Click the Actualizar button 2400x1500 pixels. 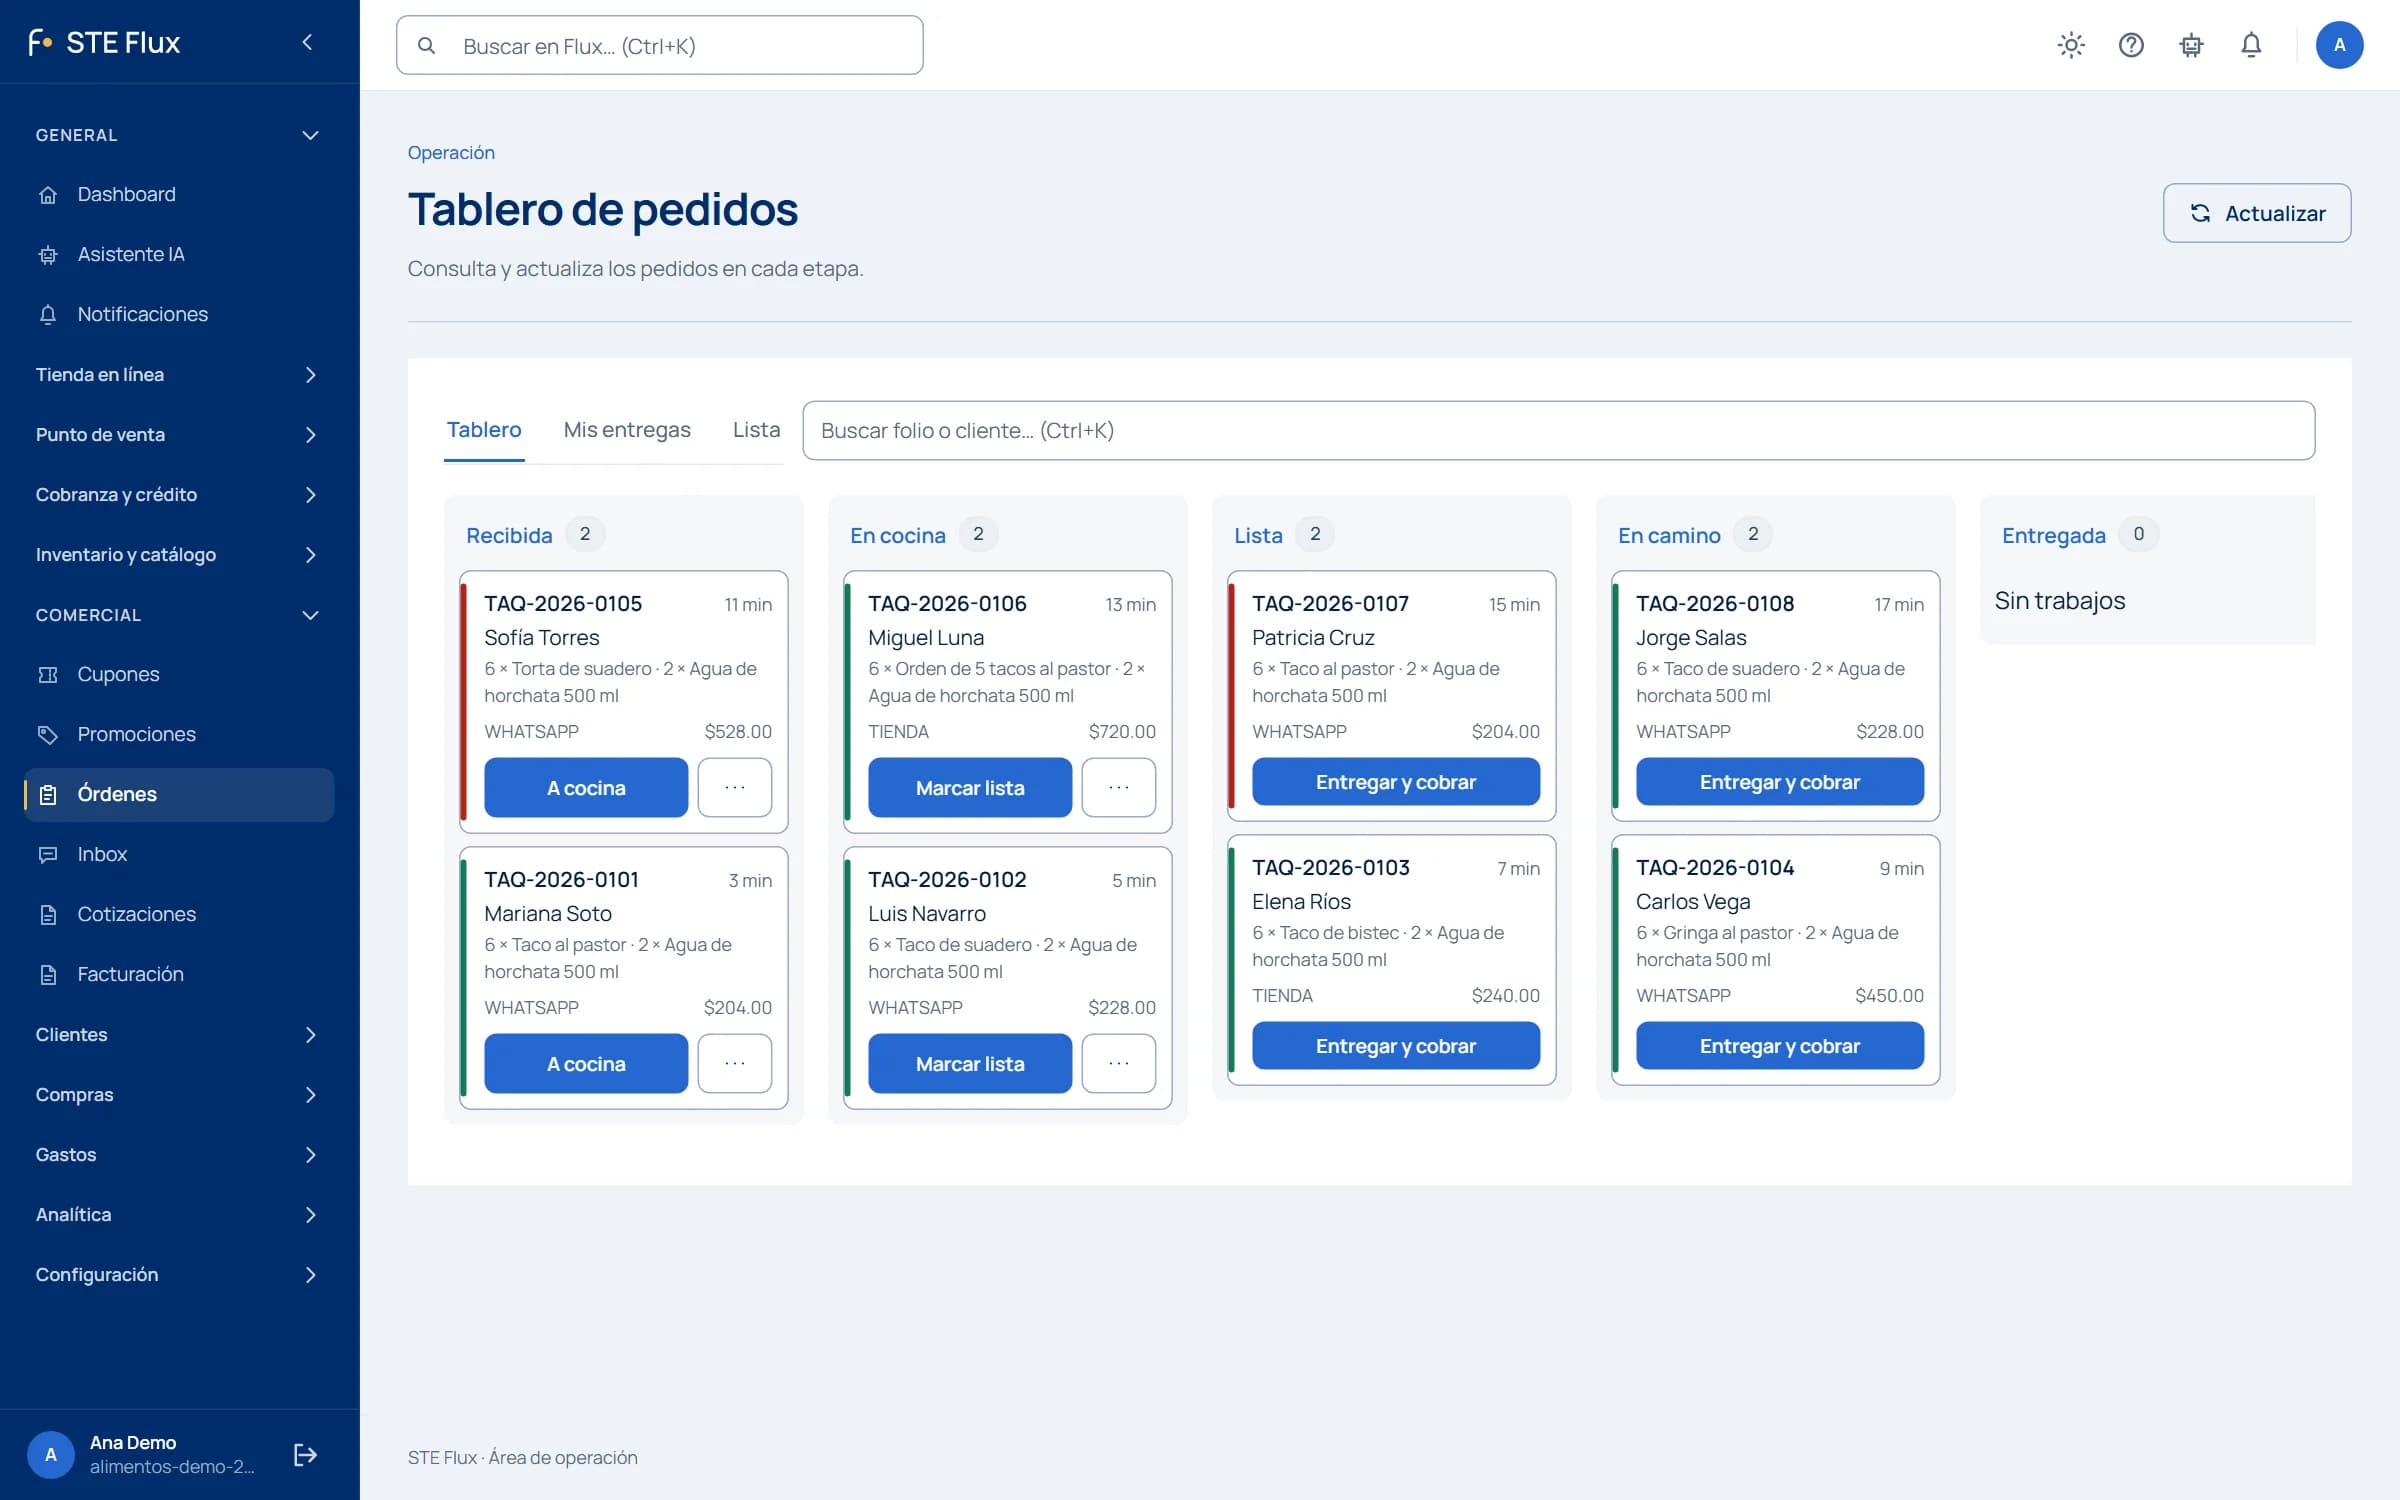2257,213
